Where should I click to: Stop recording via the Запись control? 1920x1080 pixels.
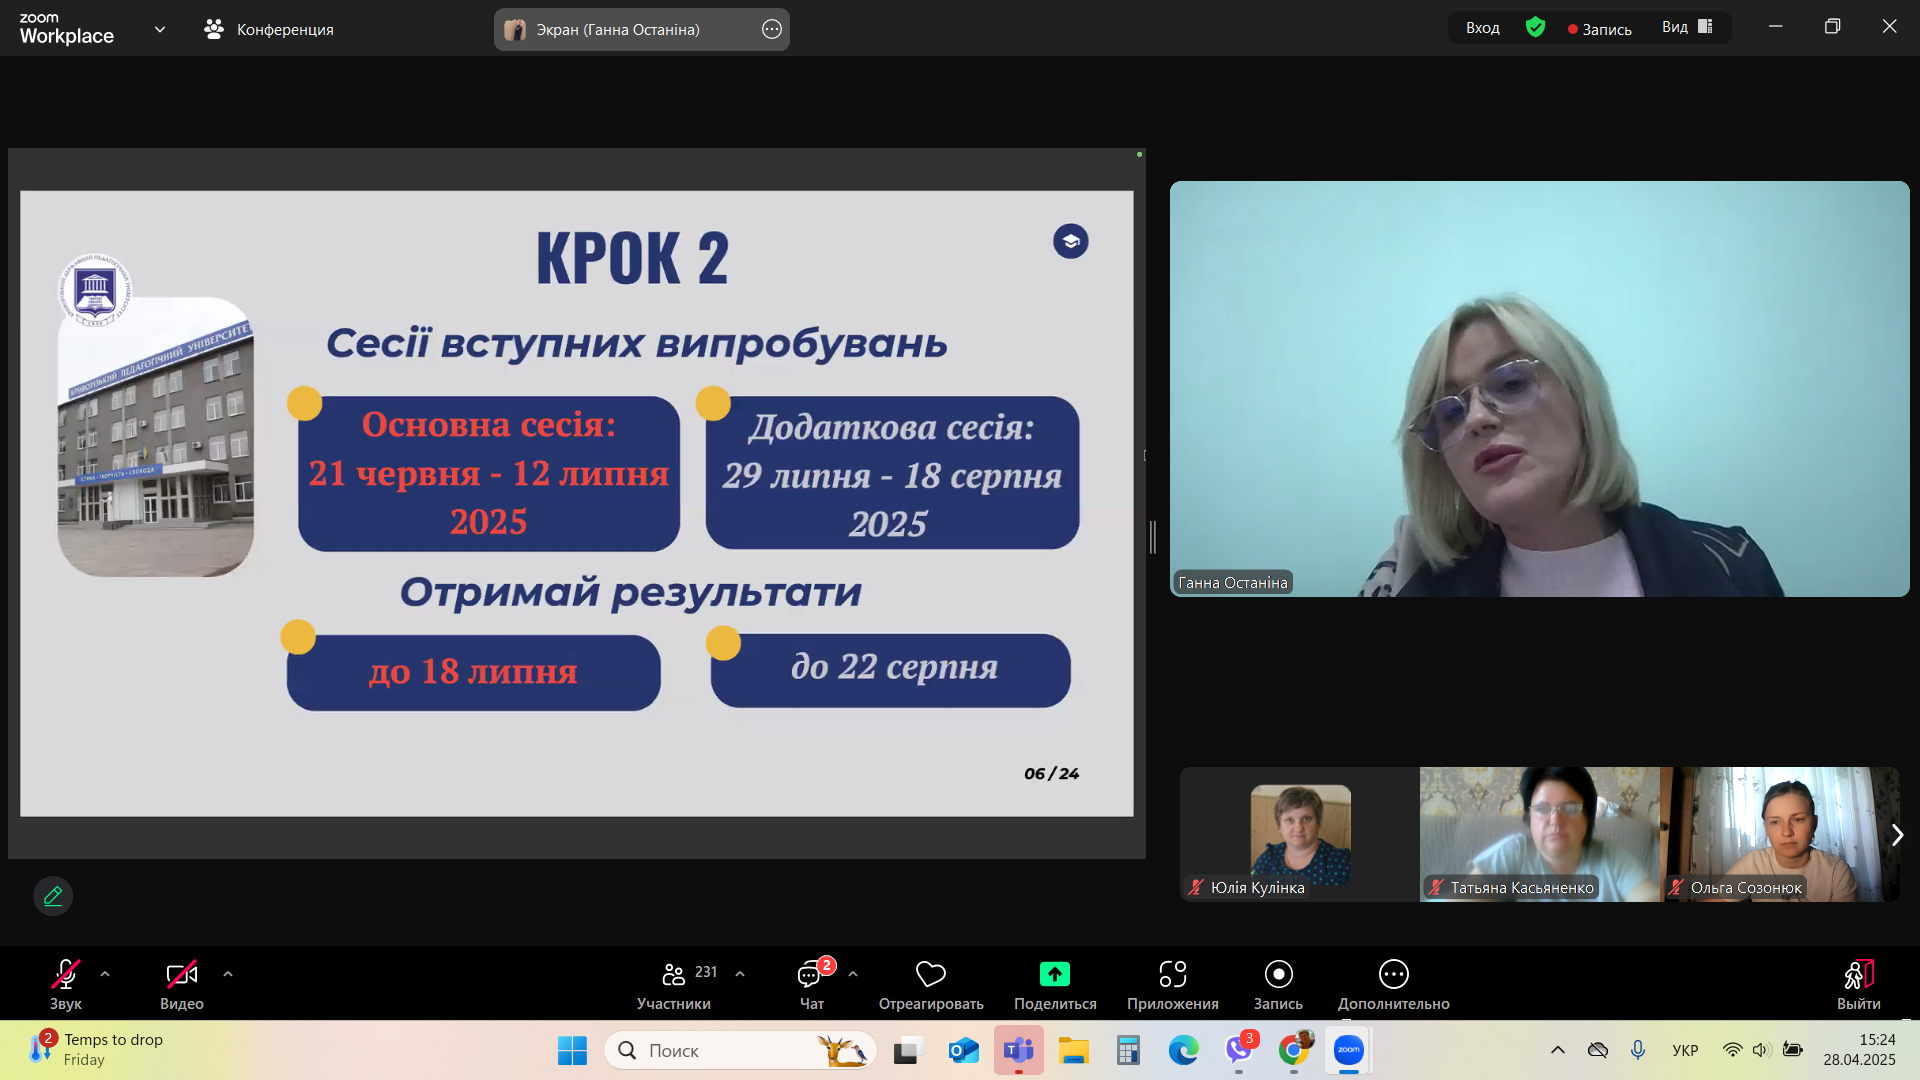[x=1277, y=984]
